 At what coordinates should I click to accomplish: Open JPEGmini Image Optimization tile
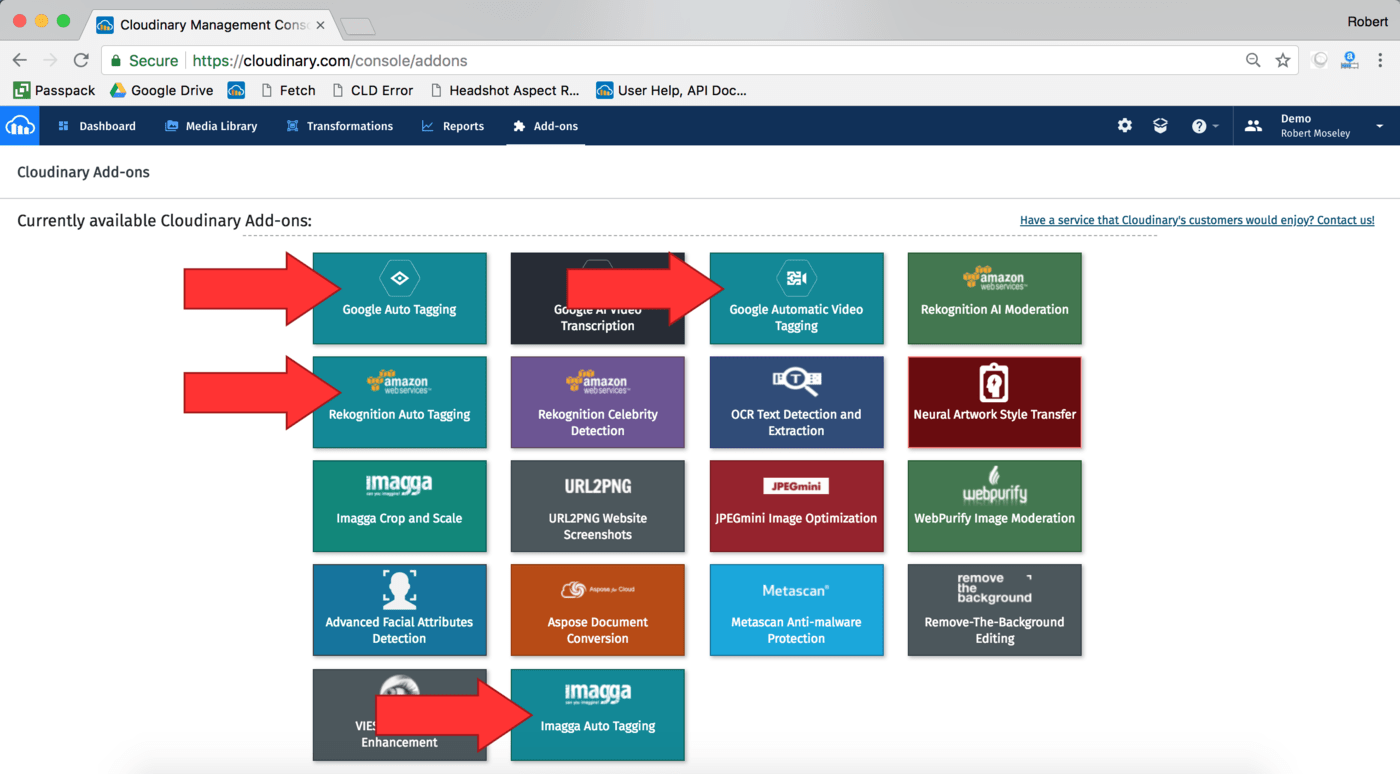coord(796,506)
